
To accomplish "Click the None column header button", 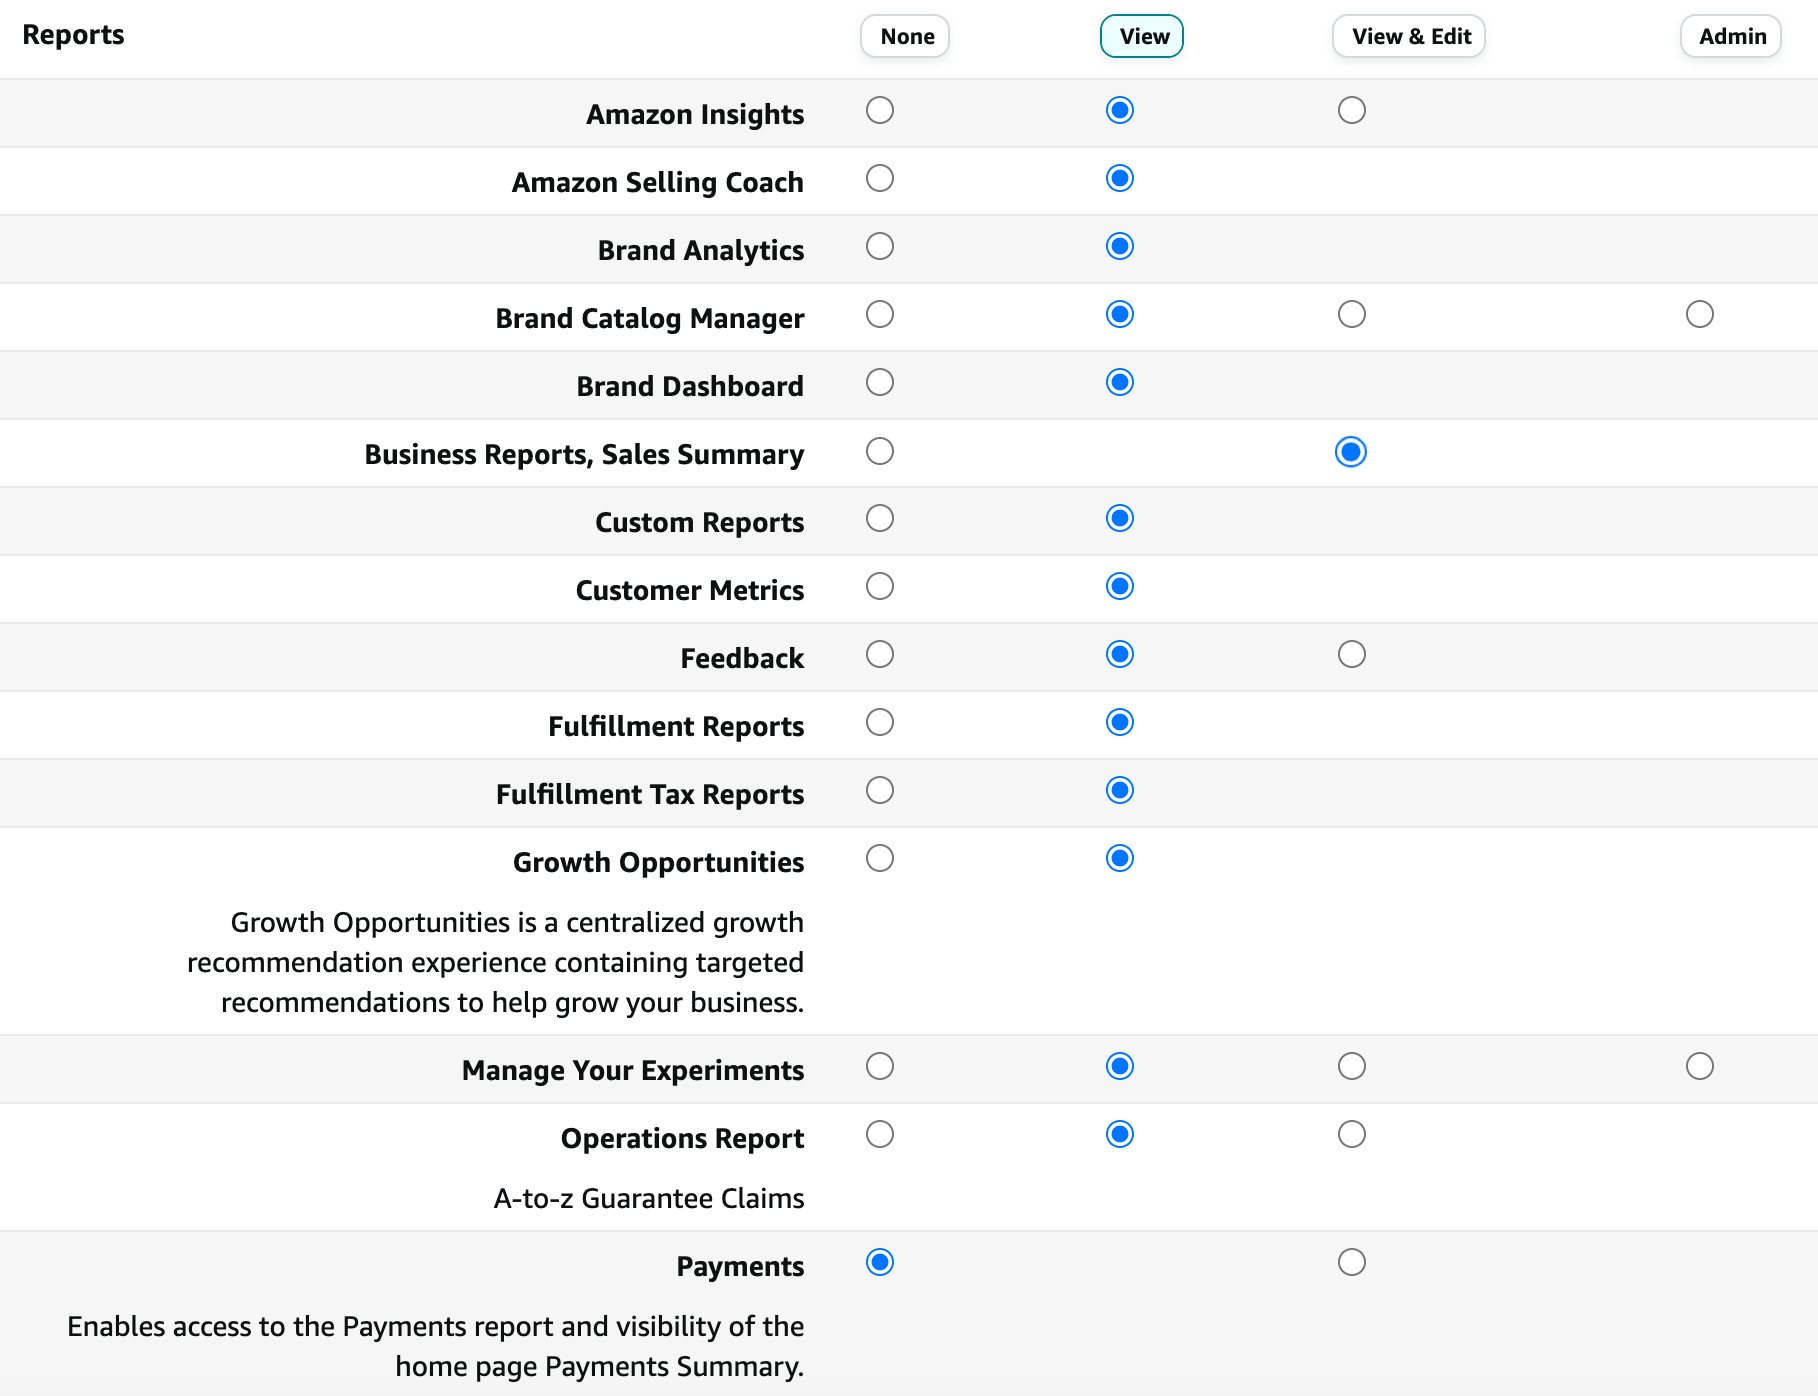I will 904,36.
